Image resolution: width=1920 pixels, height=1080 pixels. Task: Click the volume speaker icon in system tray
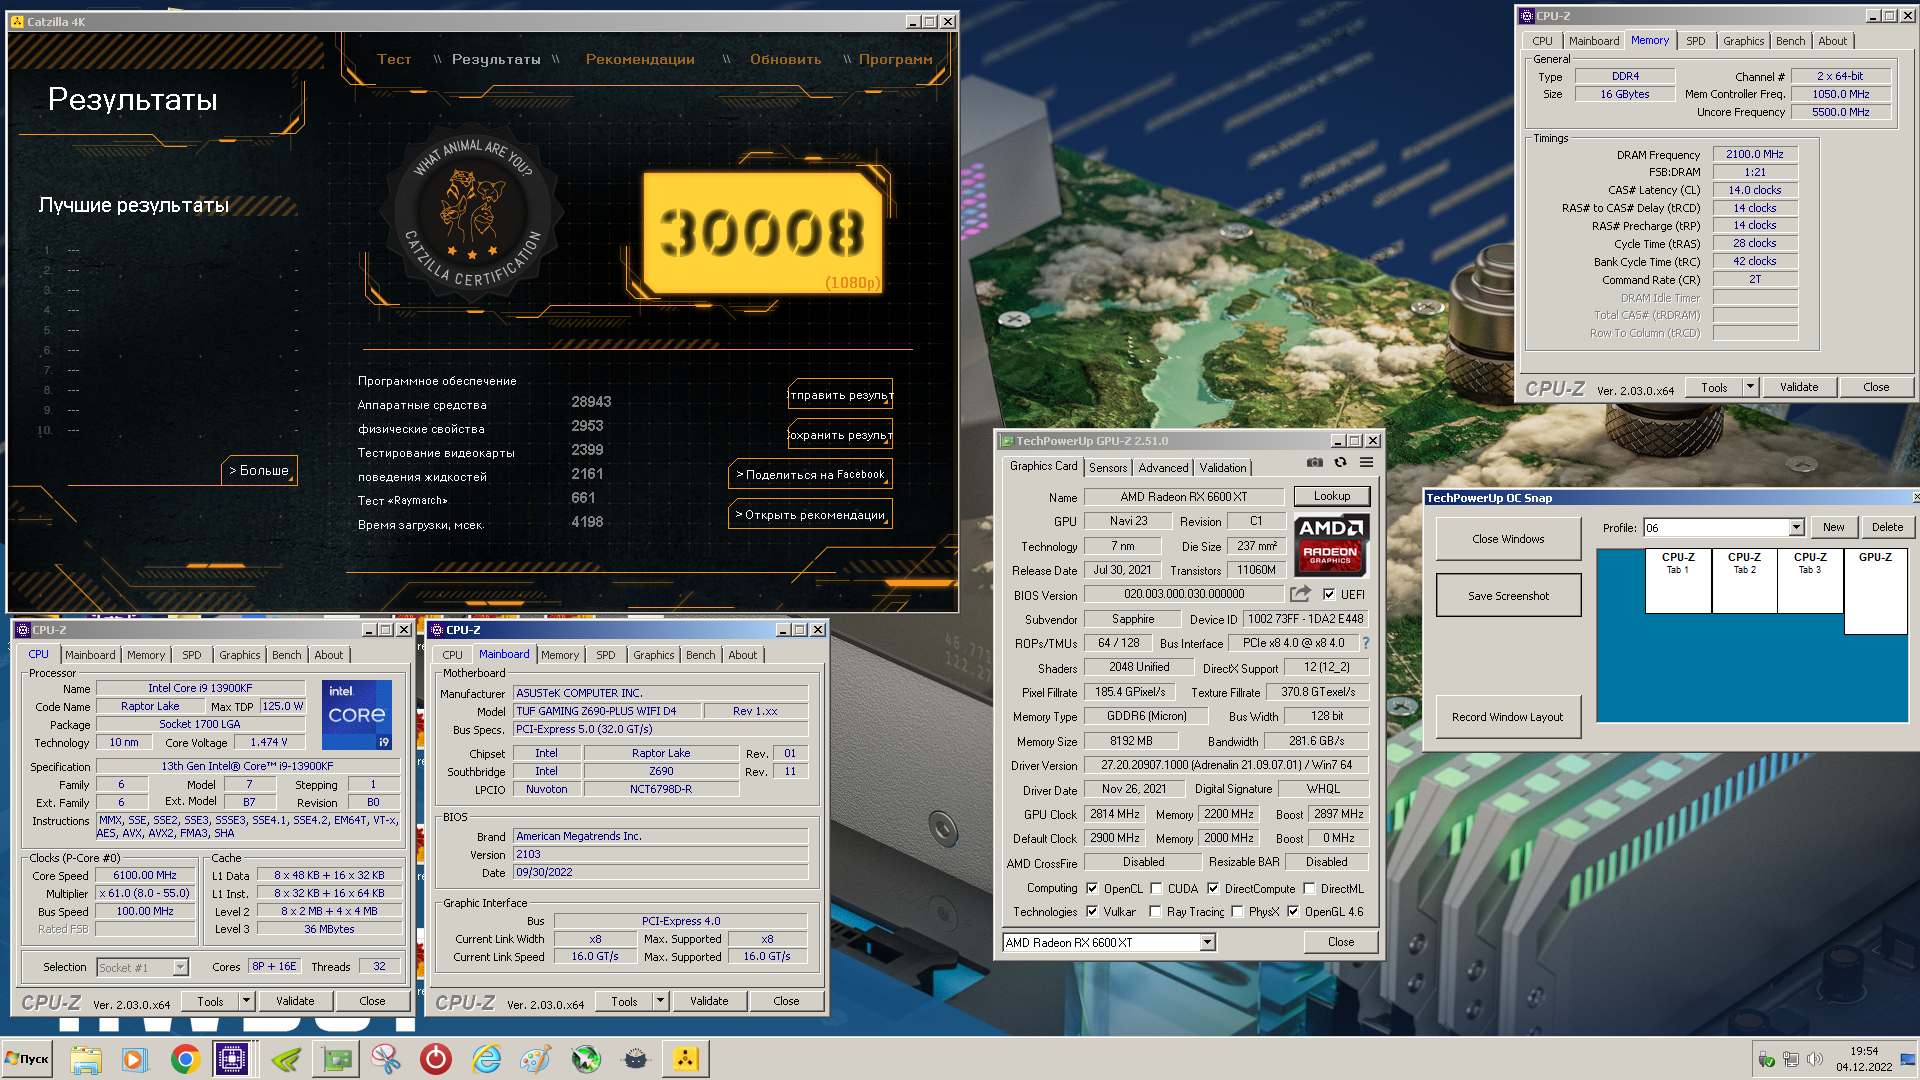(x=1815, y=1059)
